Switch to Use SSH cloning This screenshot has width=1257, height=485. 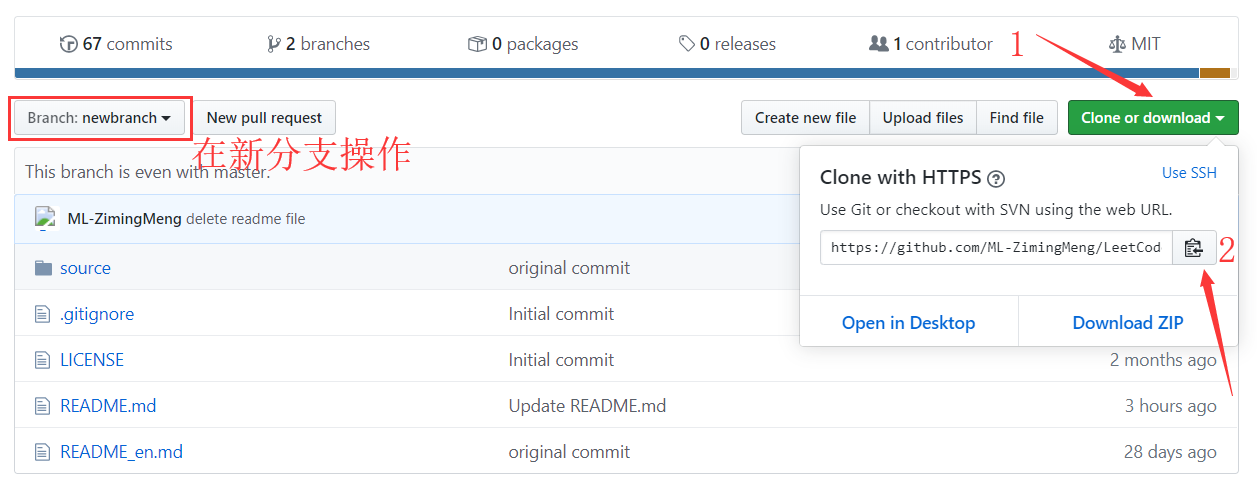click(1189, 173)
